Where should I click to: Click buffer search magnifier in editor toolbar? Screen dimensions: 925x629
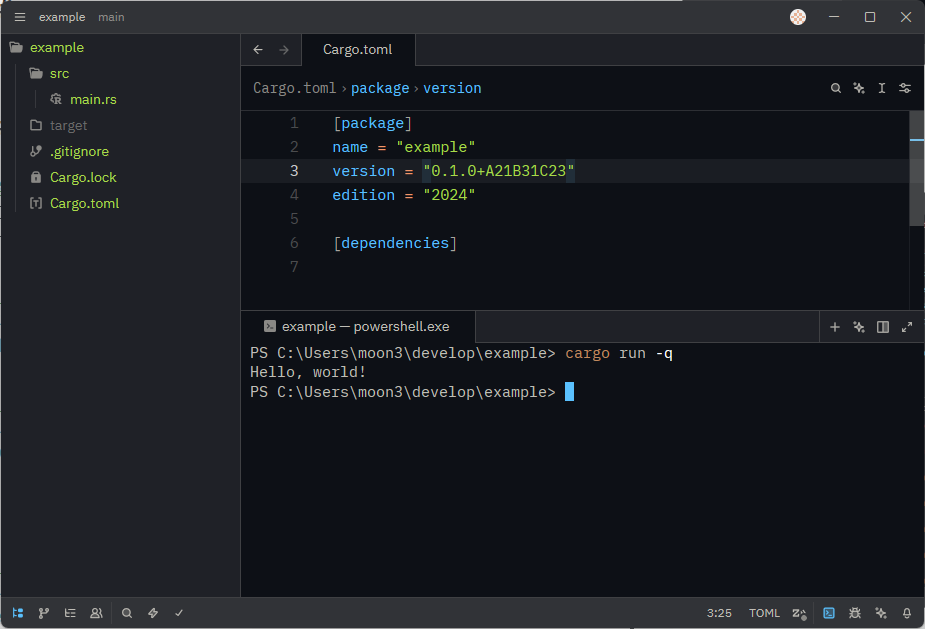coord(836,88)
